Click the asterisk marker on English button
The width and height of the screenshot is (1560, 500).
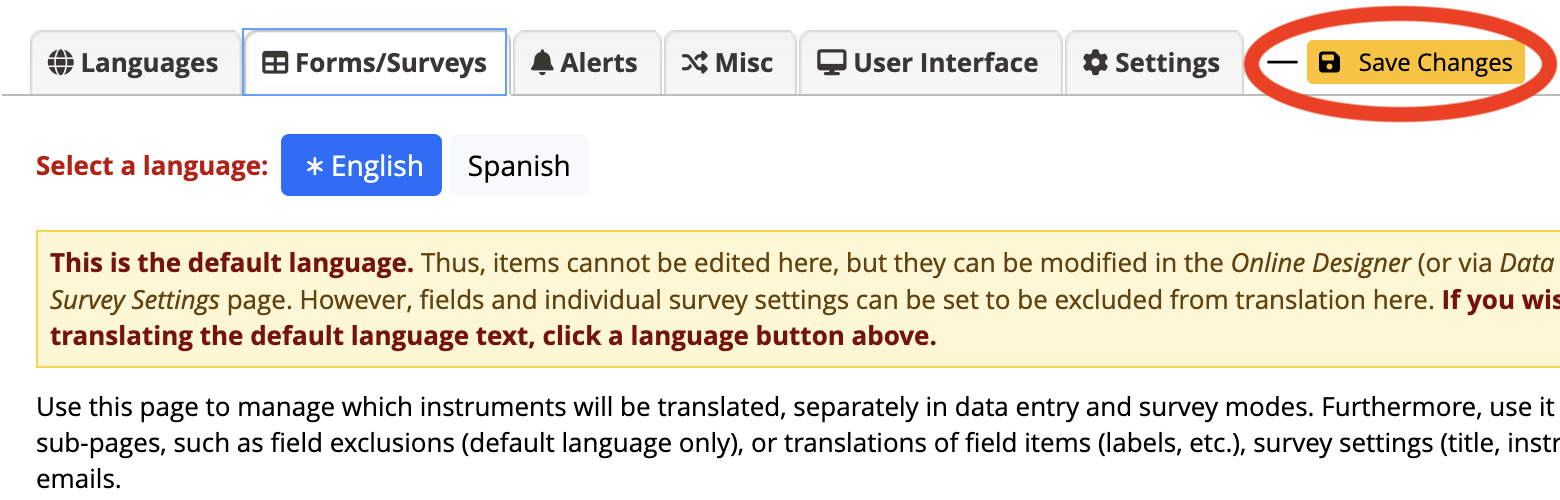pyautogui.click(x=314, y=167)
